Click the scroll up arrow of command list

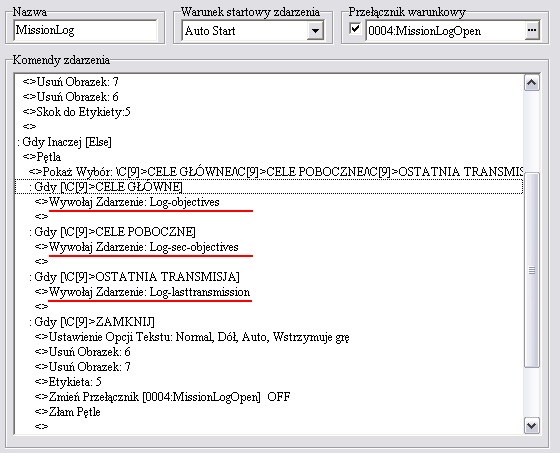(x=532, y=83)
